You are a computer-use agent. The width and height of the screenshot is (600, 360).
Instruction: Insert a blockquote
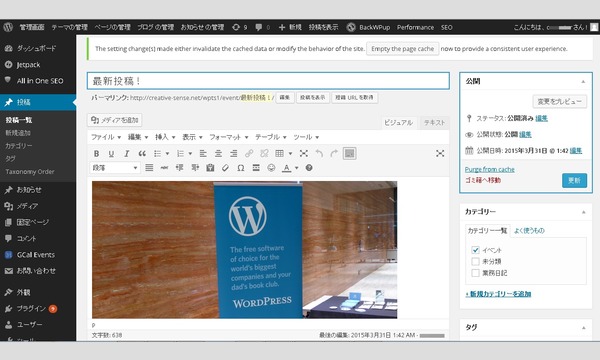(x=142, y=153)
